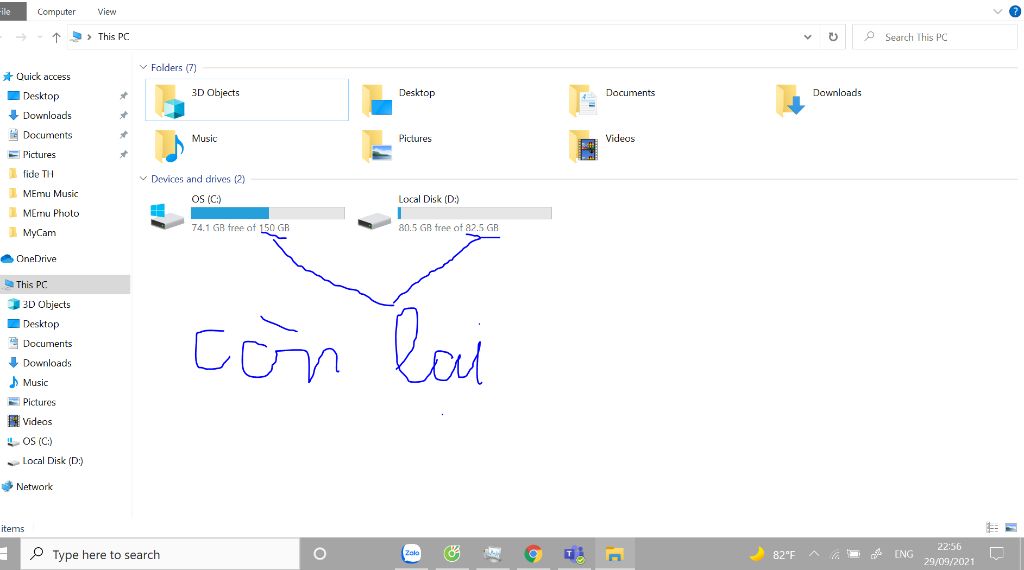
Task: Click the weather 82°F widget
Action: point(773,554)
